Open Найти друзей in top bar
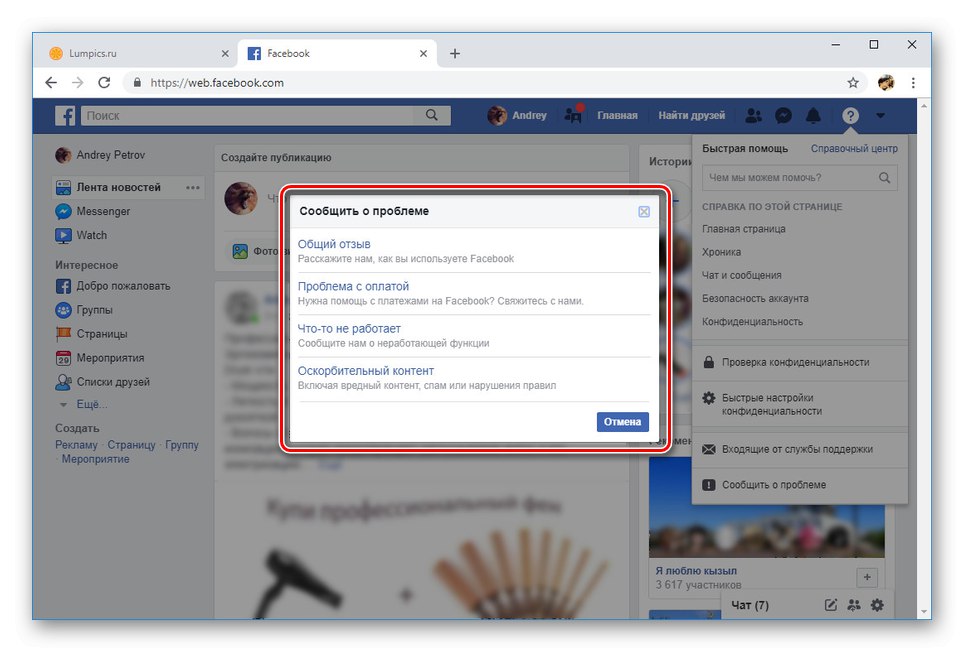The height and width of the screenshot is (652, 964). (x=691, y=116)
